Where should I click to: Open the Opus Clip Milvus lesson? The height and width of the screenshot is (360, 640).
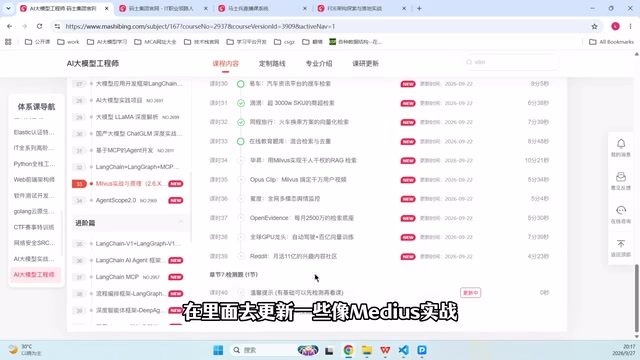point(298,180)
